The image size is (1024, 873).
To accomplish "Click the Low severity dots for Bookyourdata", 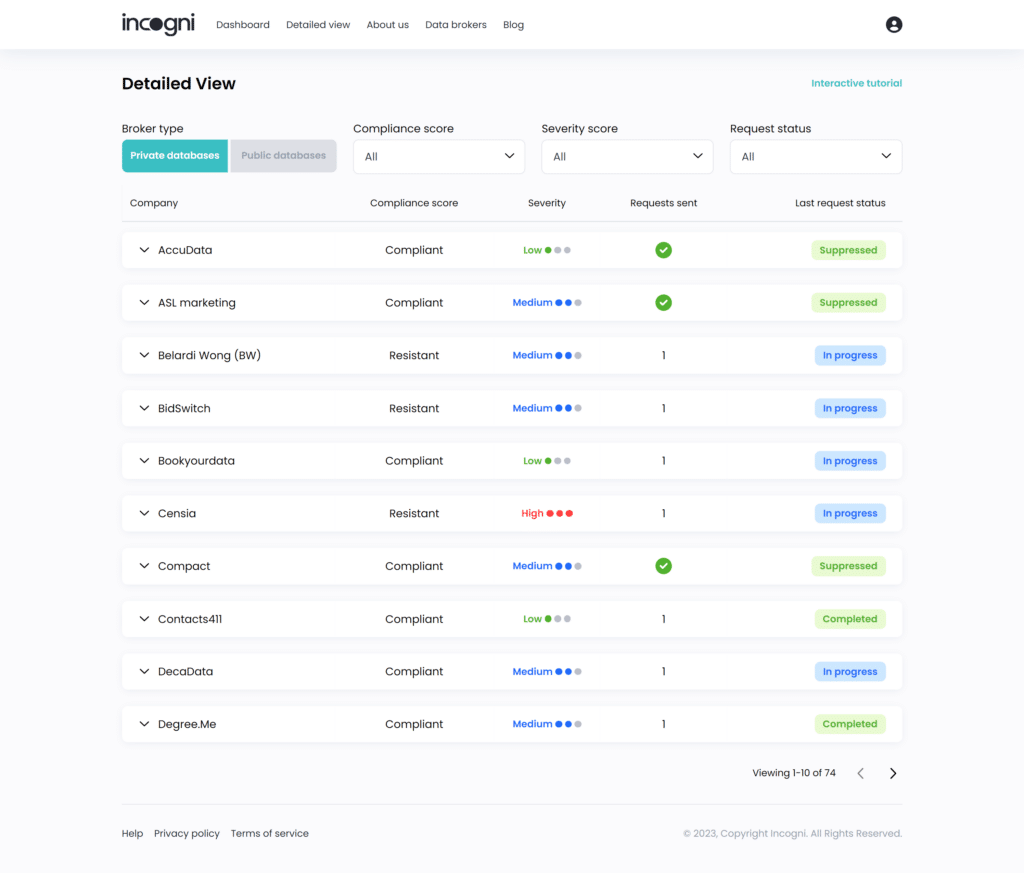I will [558, 461].
